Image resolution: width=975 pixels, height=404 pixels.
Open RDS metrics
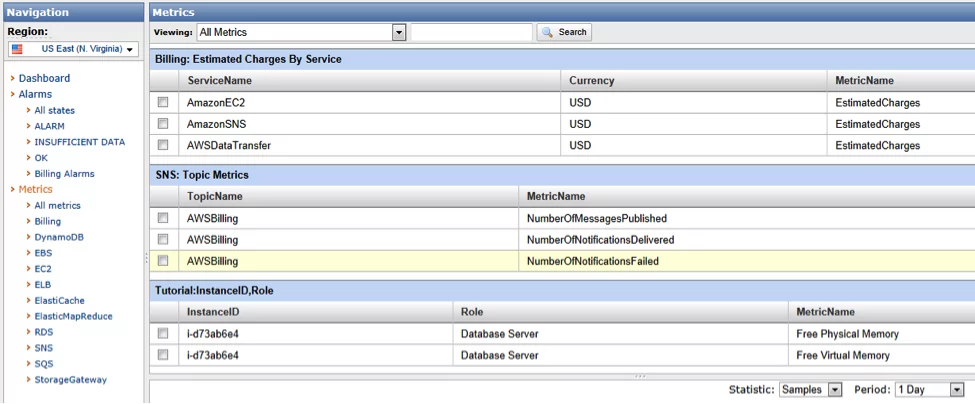44,333
